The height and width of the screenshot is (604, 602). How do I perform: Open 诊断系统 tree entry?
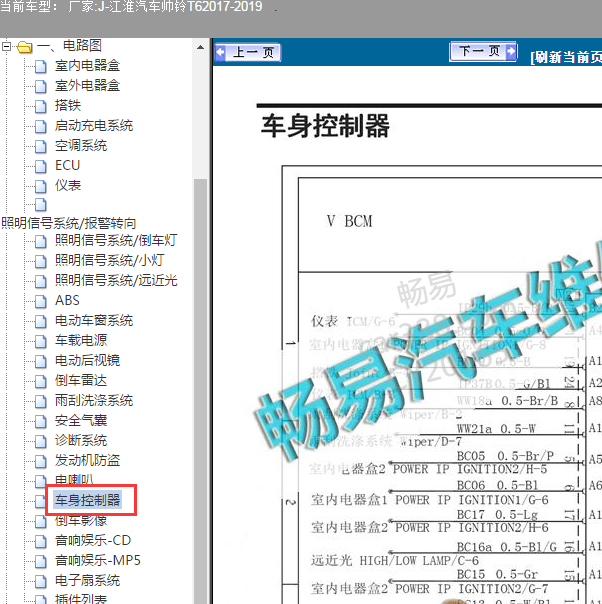(81, 441)
